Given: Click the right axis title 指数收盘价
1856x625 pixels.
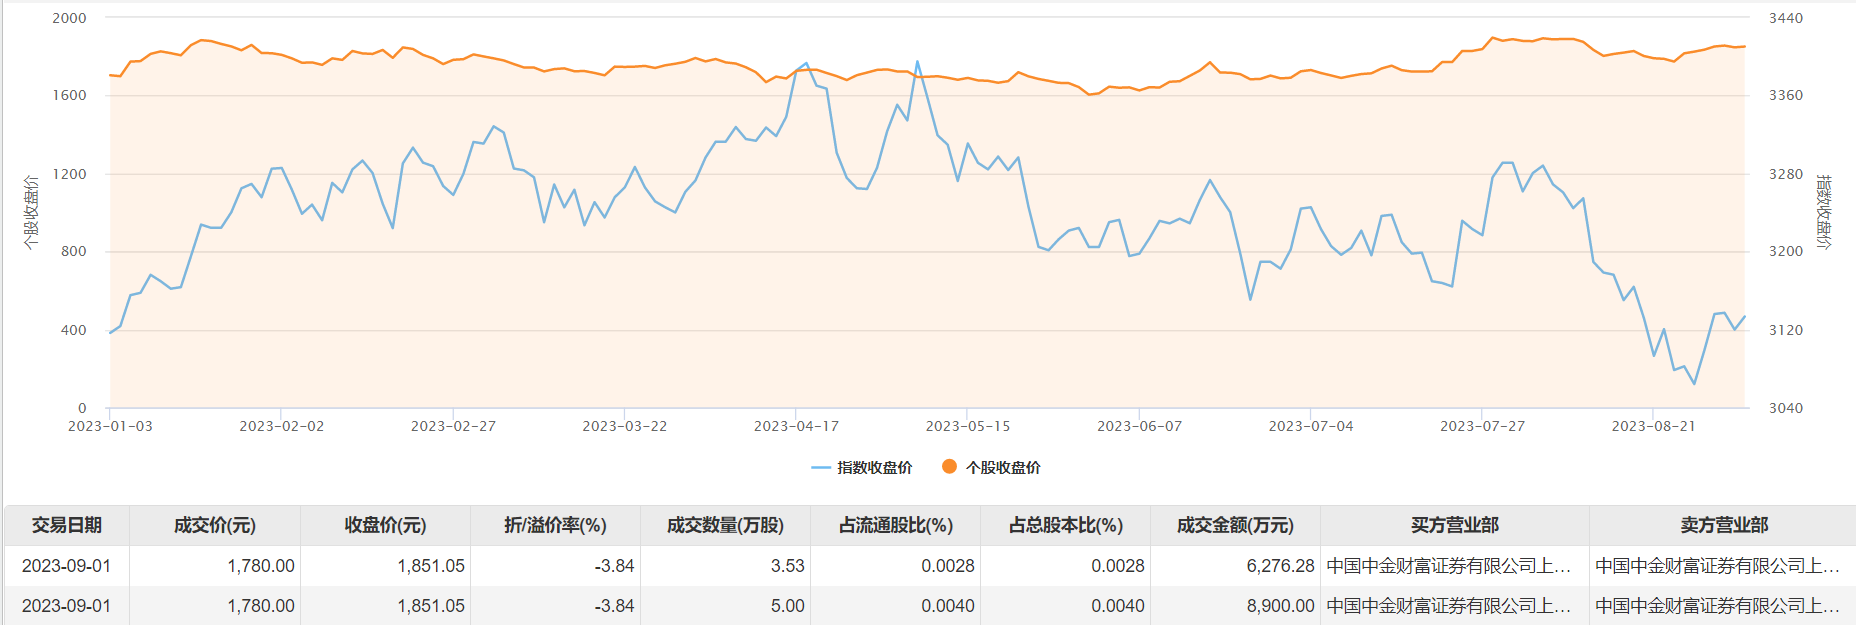Looking at the screenshot, I should coord(1825,212).
